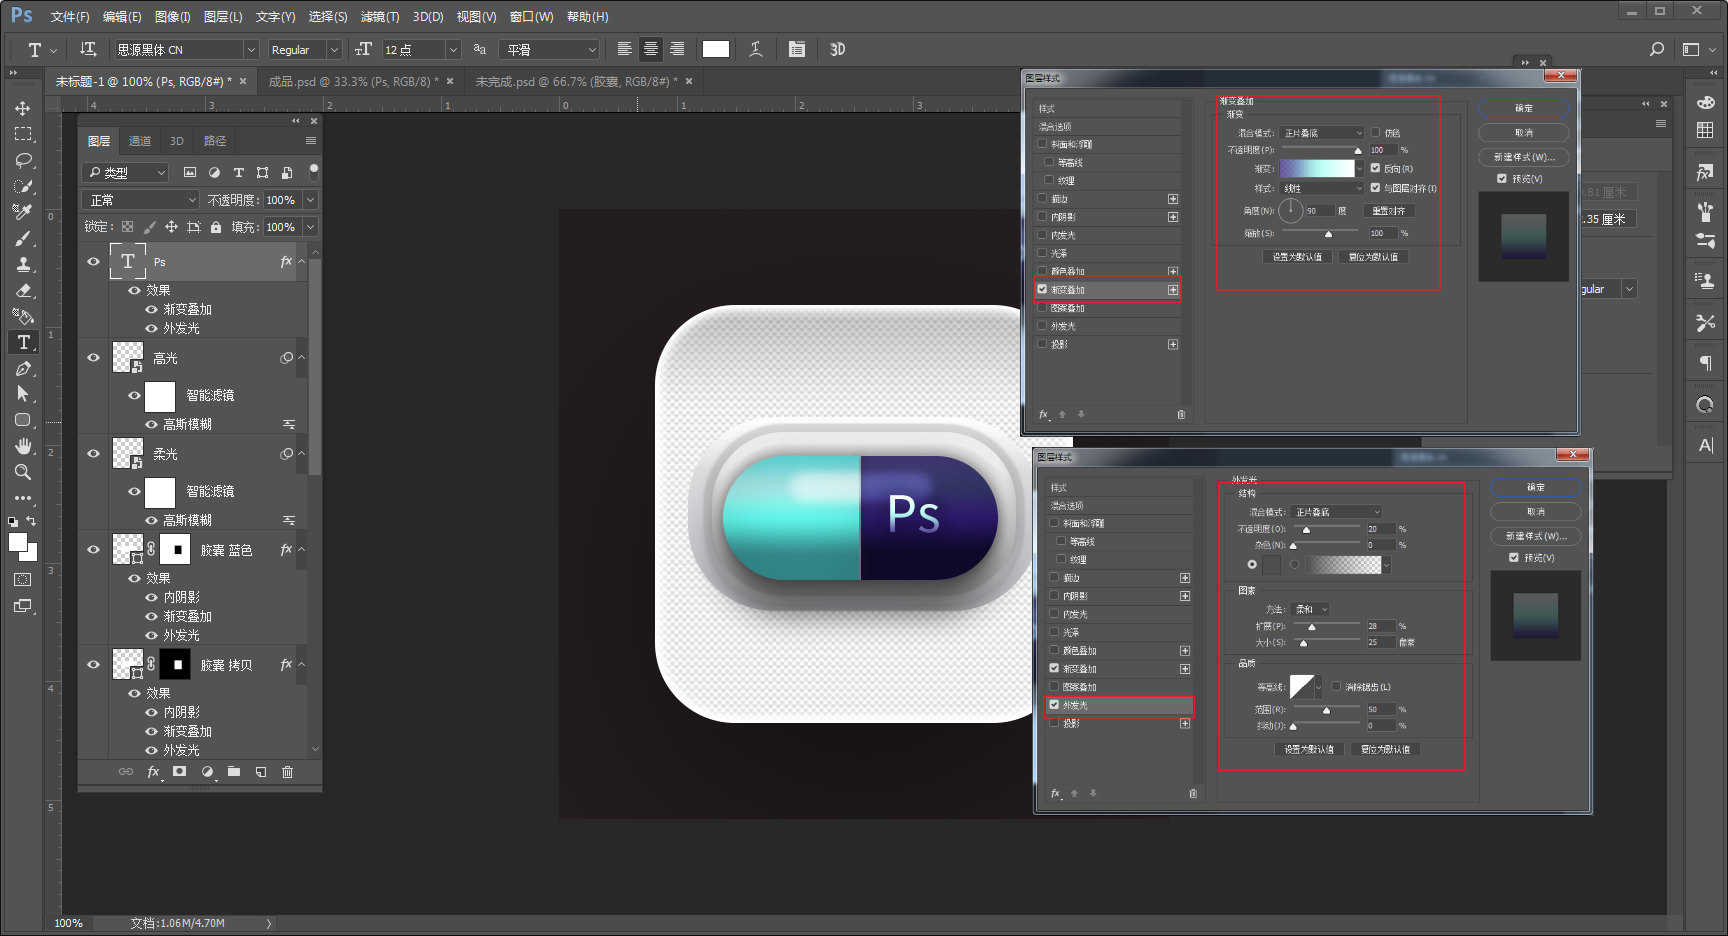
Task: Switch to the 通道 tab
Action: click(140, 141)
